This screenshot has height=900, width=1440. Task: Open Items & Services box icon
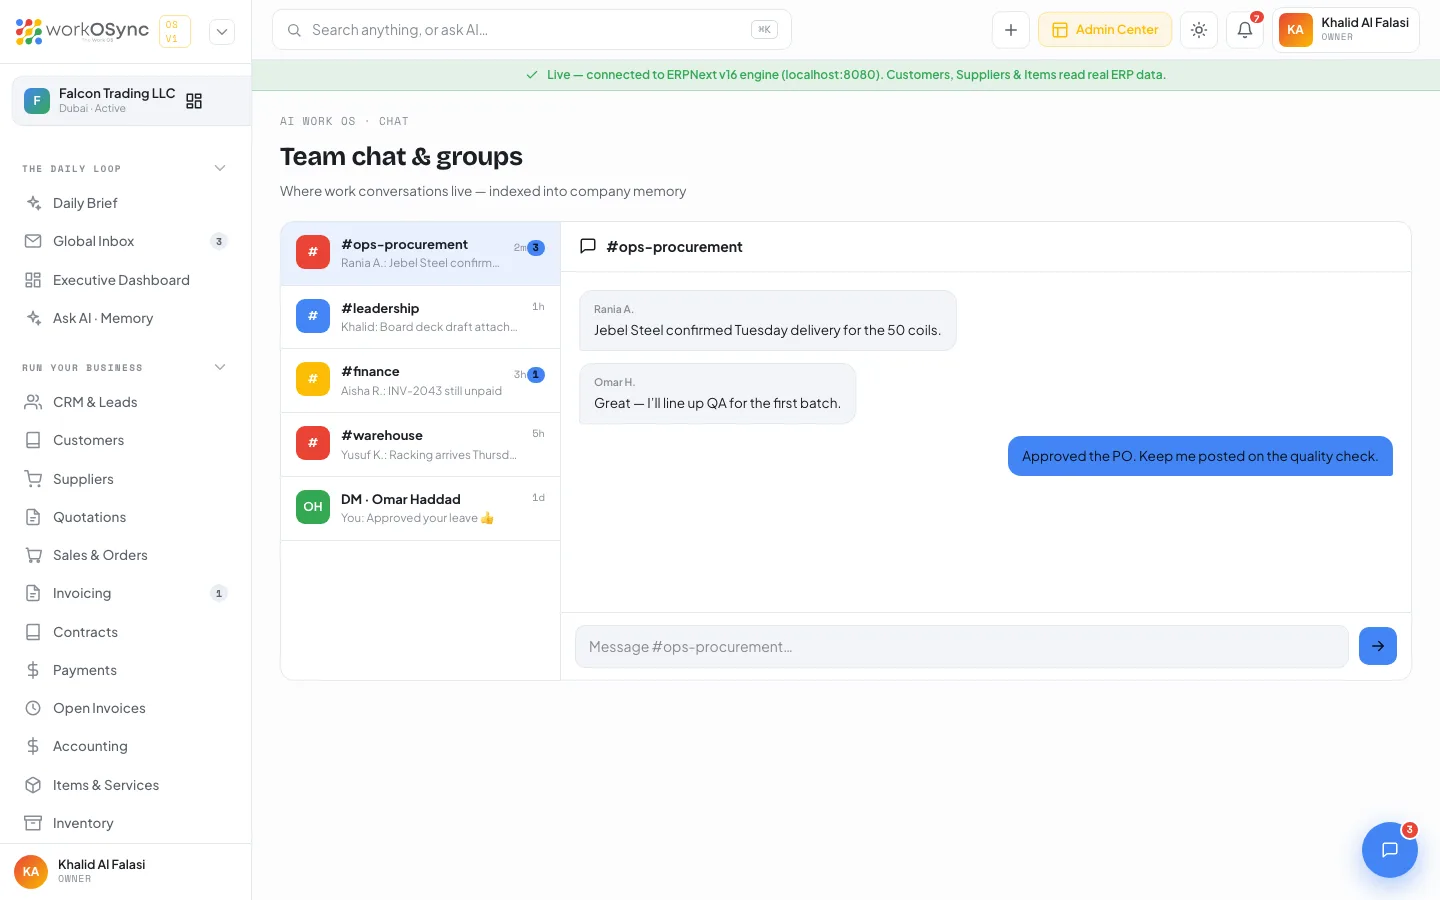coord(33,785)
